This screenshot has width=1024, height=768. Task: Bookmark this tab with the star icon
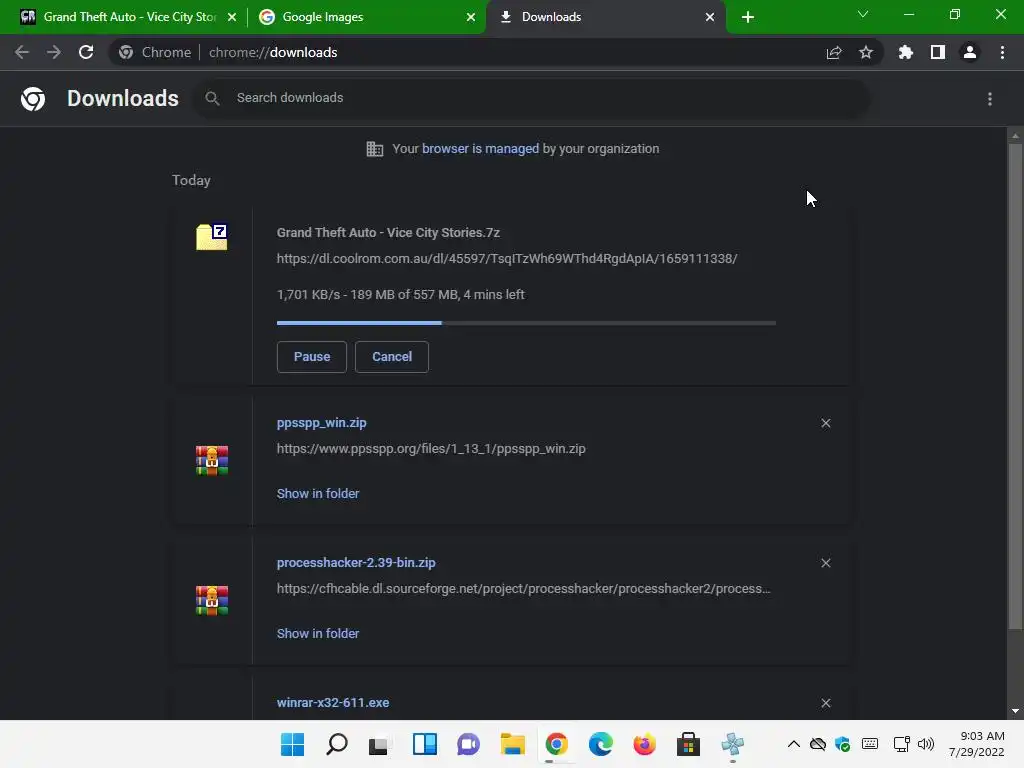click(866, 52)
